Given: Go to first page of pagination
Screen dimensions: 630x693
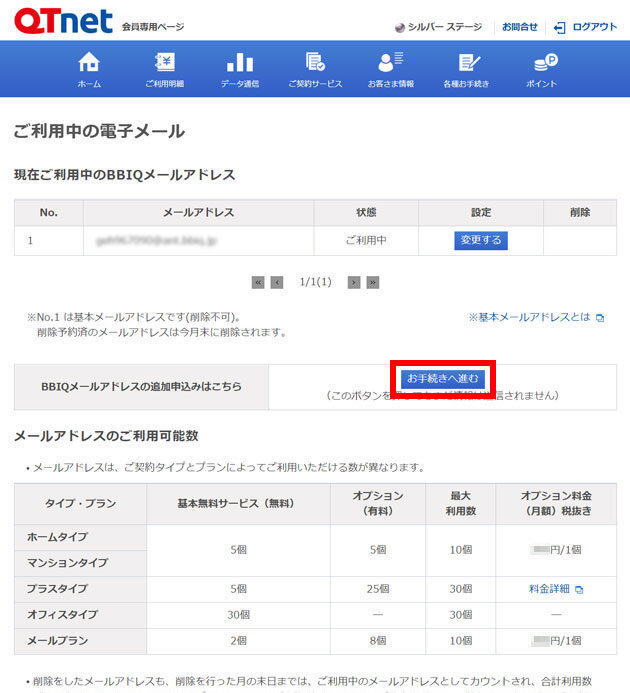Looking at the screenshot, I should 258,283.
